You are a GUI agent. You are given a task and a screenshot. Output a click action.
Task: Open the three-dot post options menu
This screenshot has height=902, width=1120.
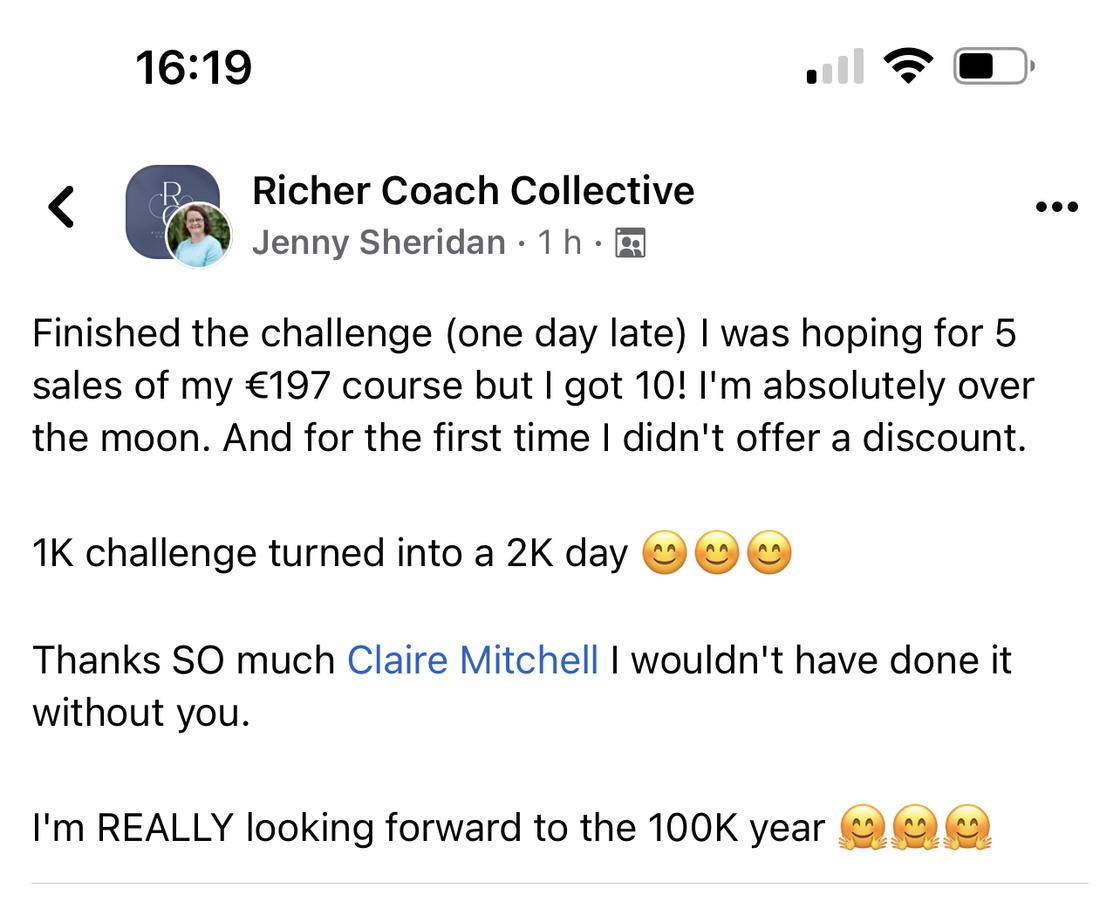1057,207
